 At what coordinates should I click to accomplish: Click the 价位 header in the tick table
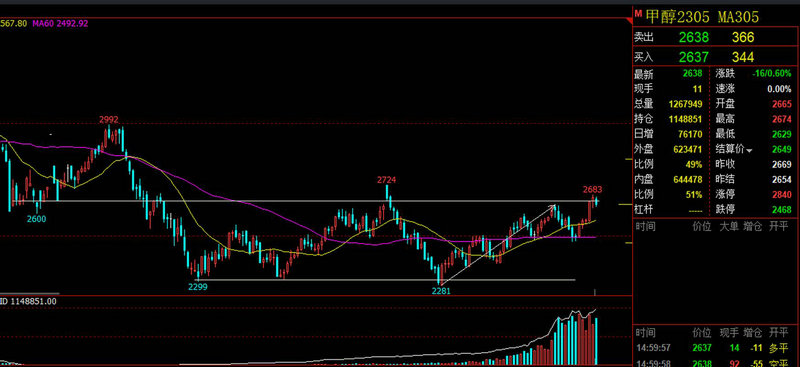tap(702, 333)
